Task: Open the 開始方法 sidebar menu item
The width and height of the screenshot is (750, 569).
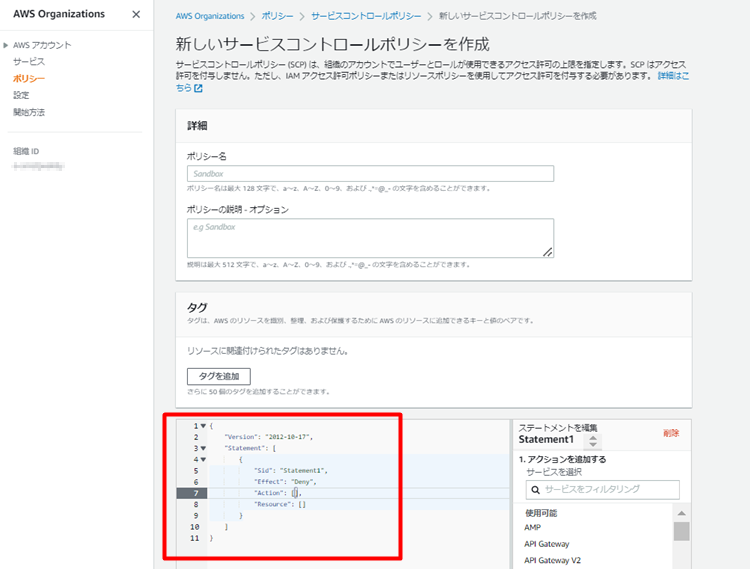Action: pos(29,112)
